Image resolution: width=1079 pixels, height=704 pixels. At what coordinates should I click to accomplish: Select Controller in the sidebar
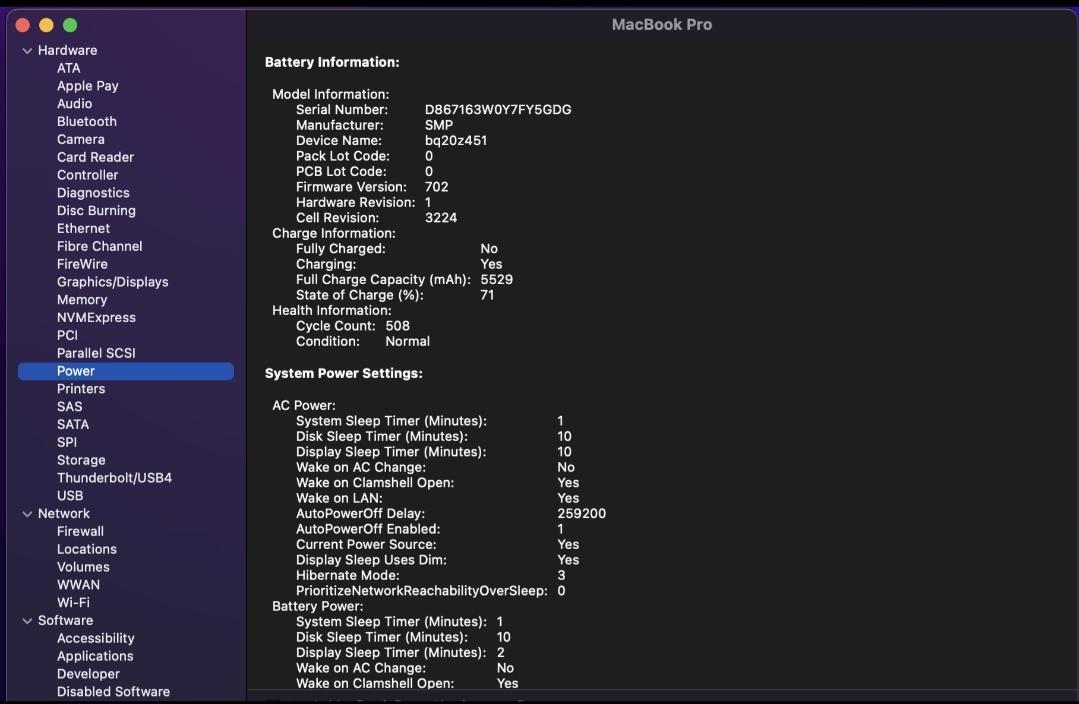coord(87,175)
